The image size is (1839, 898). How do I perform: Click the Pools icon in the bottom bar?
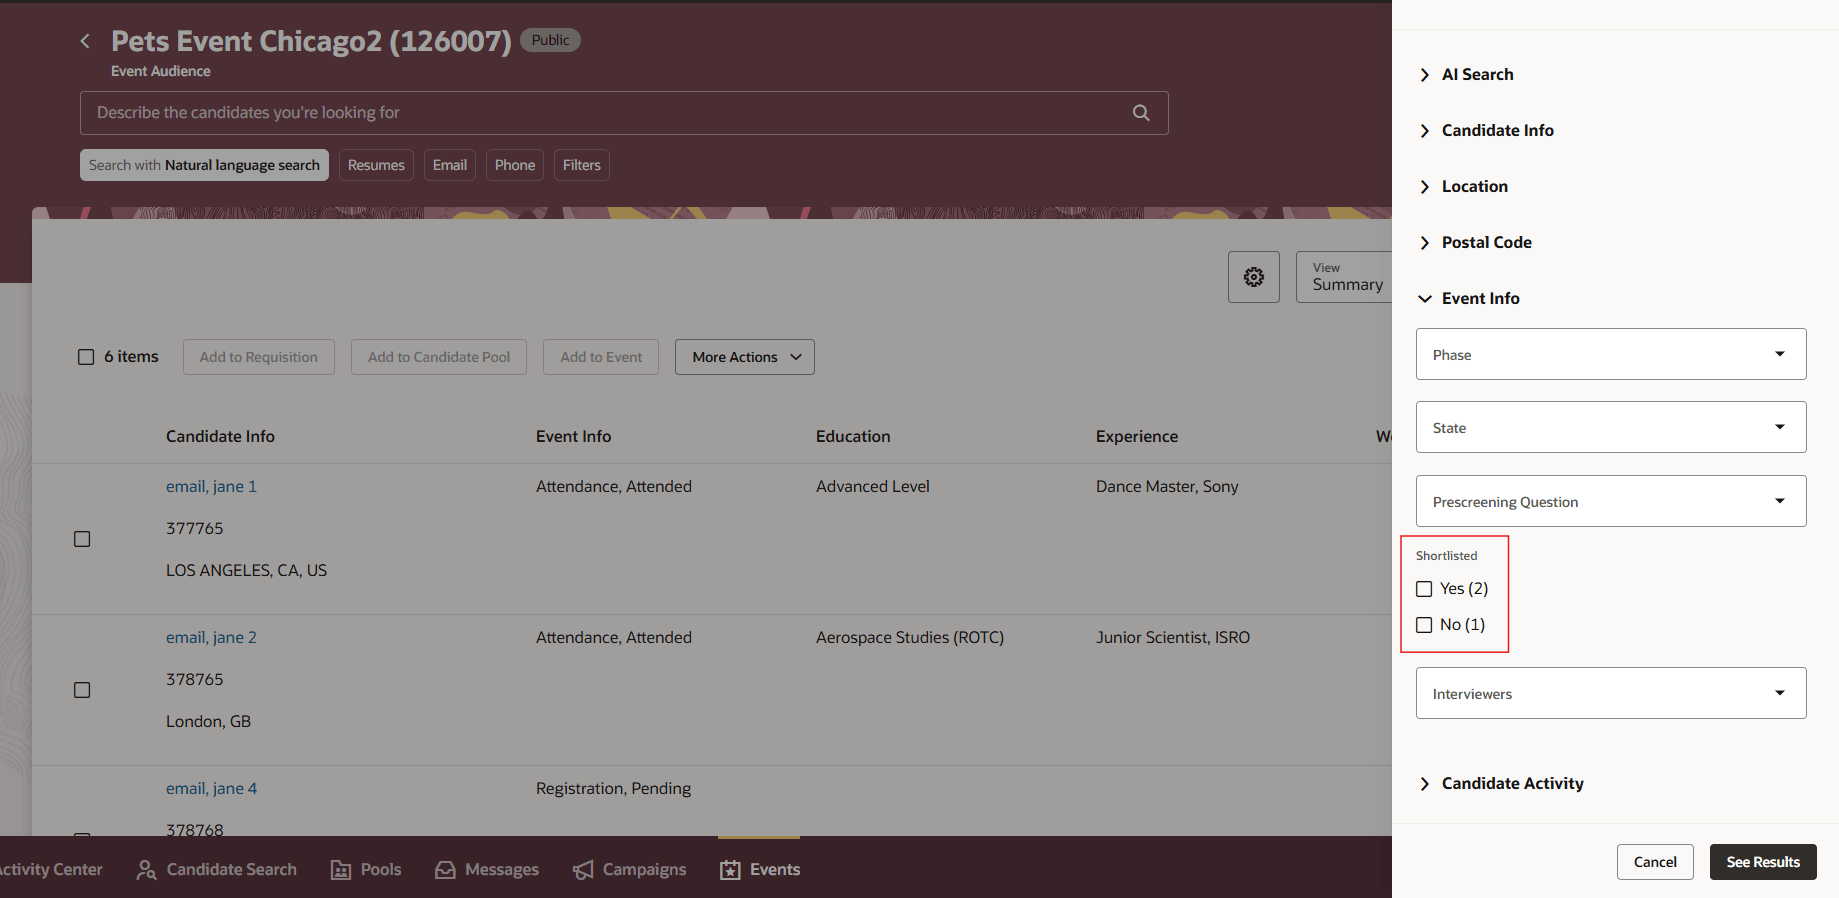341,870
